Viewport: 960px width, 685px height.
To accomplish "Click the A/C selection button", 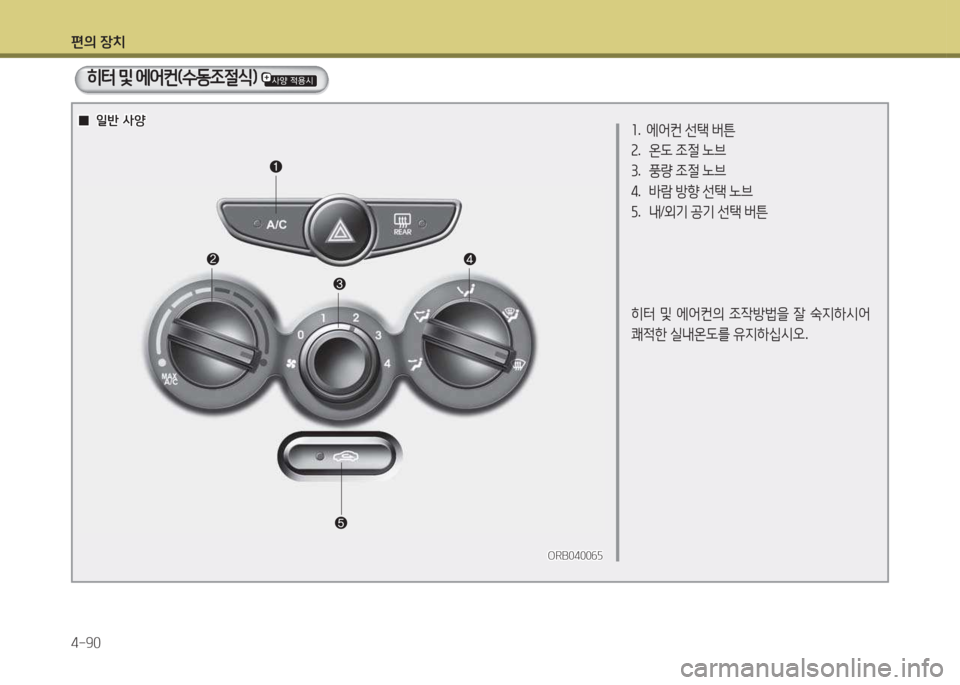I will point(266,225).
